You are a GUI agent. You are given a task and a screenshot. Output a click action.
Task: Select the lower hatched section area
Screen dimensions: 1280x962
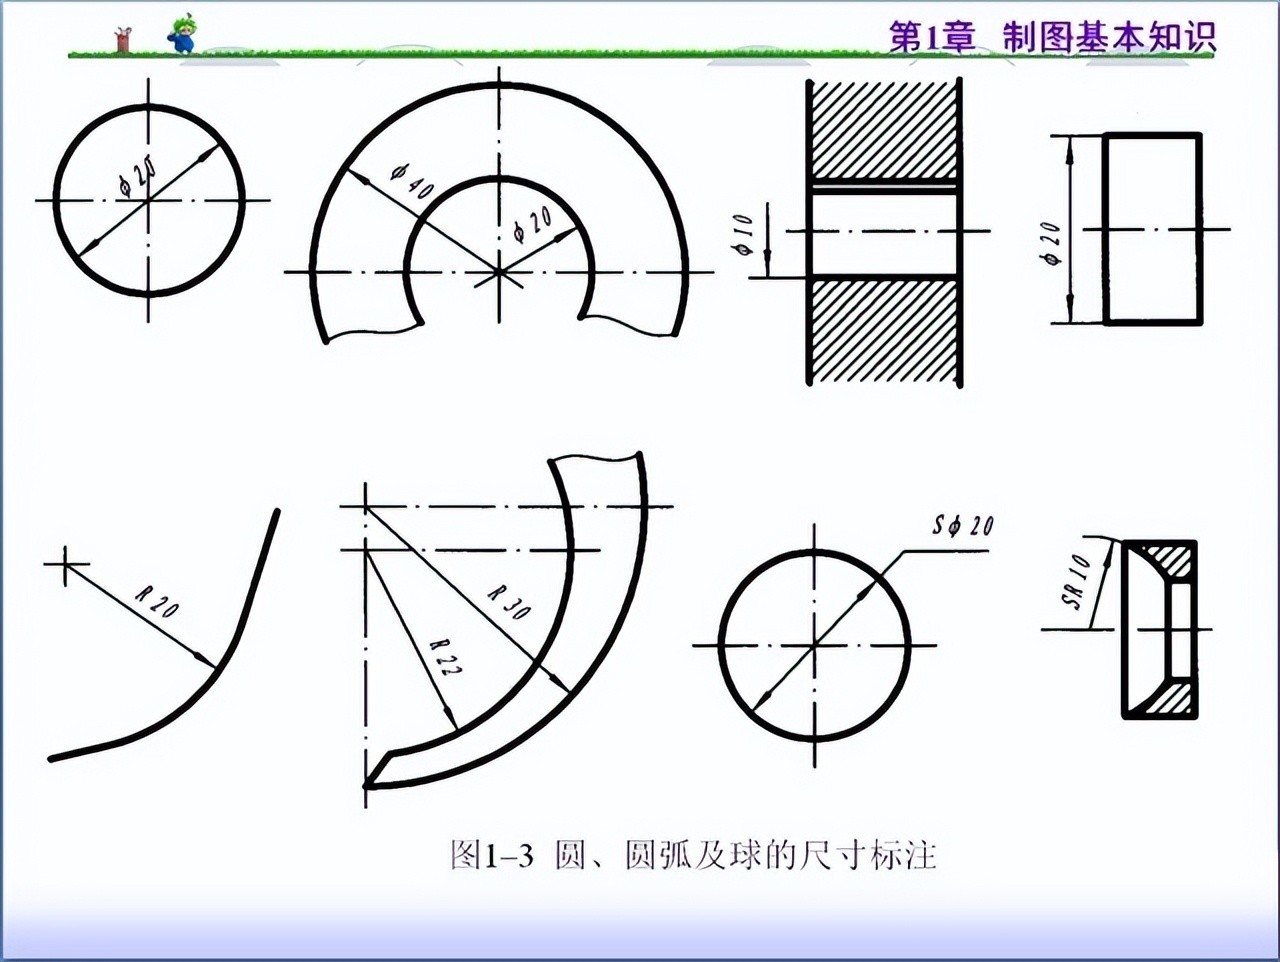click(883, 330)
